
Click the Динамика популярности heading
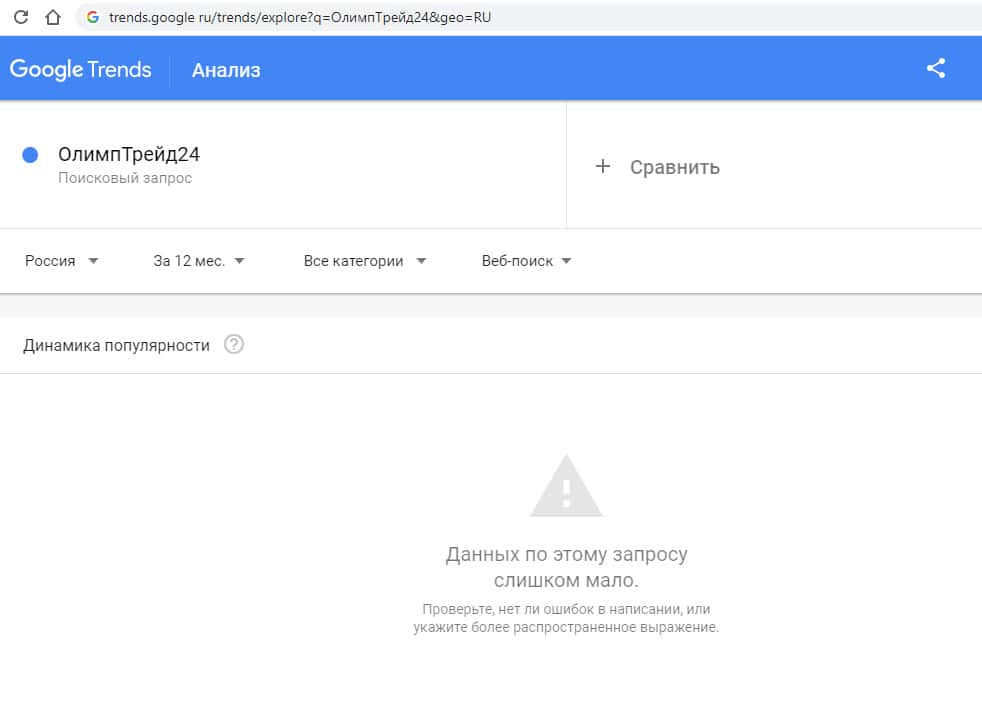pyautogui.click(x=116, y=345)
